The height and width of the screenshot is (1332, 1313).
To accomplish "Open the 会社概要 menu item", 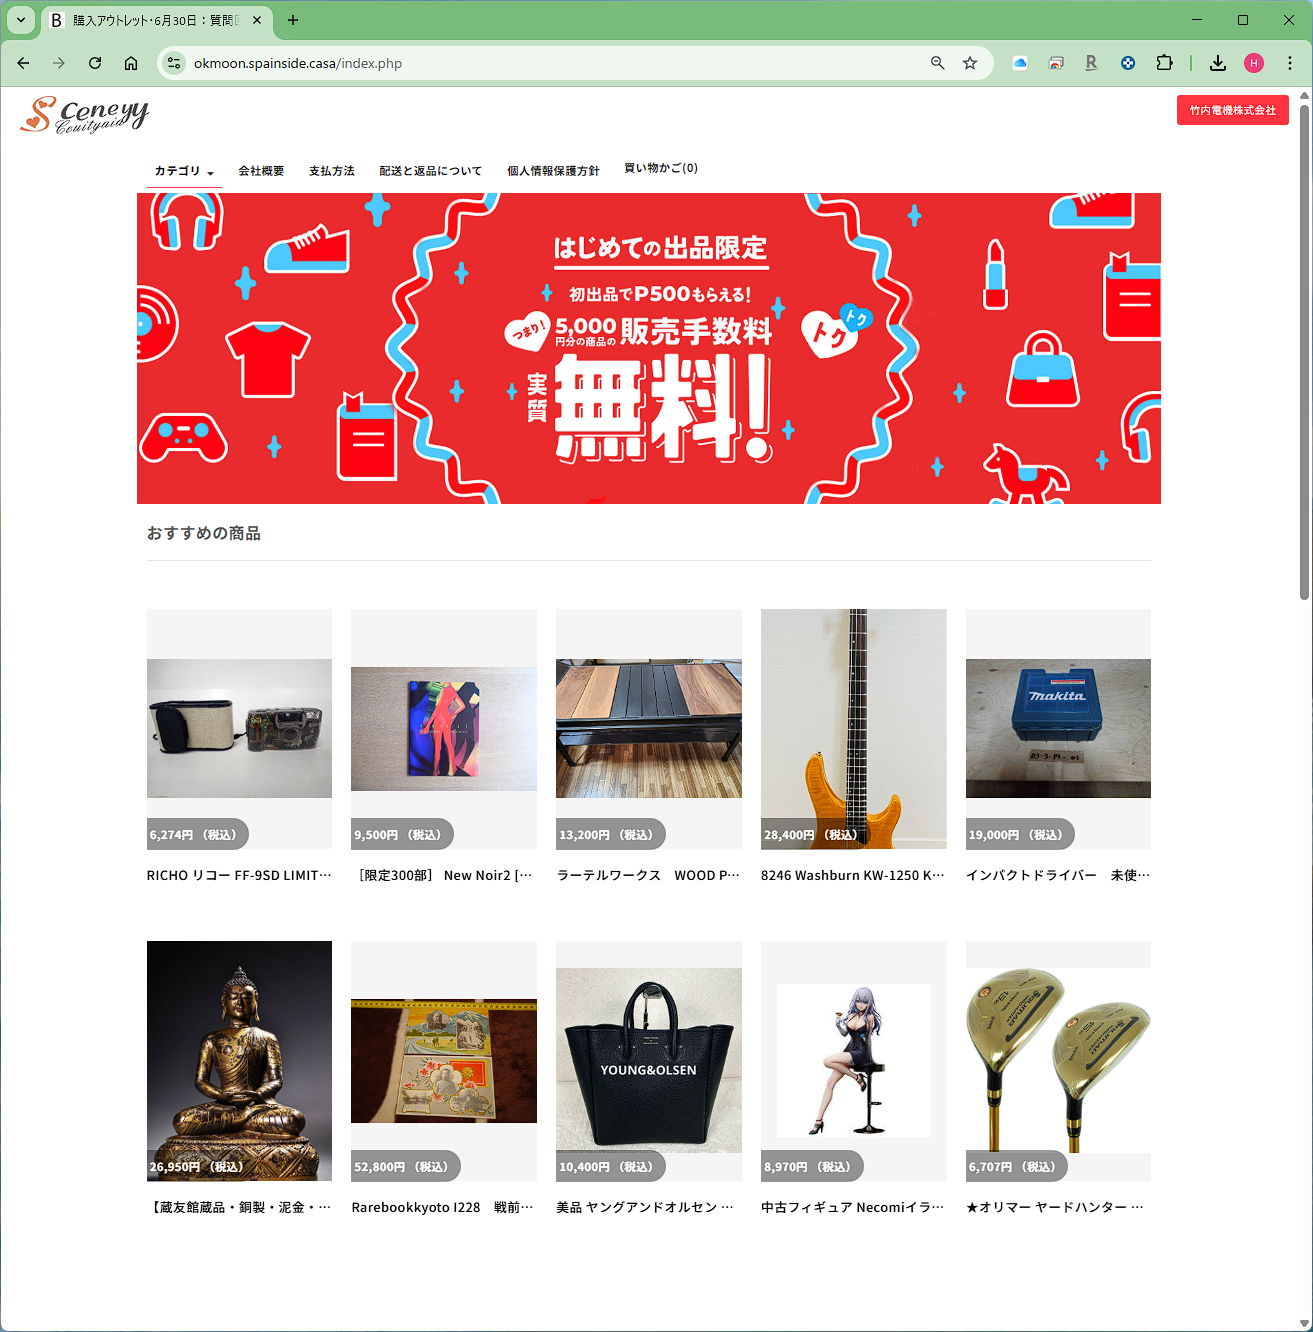I will pos(261,171).
